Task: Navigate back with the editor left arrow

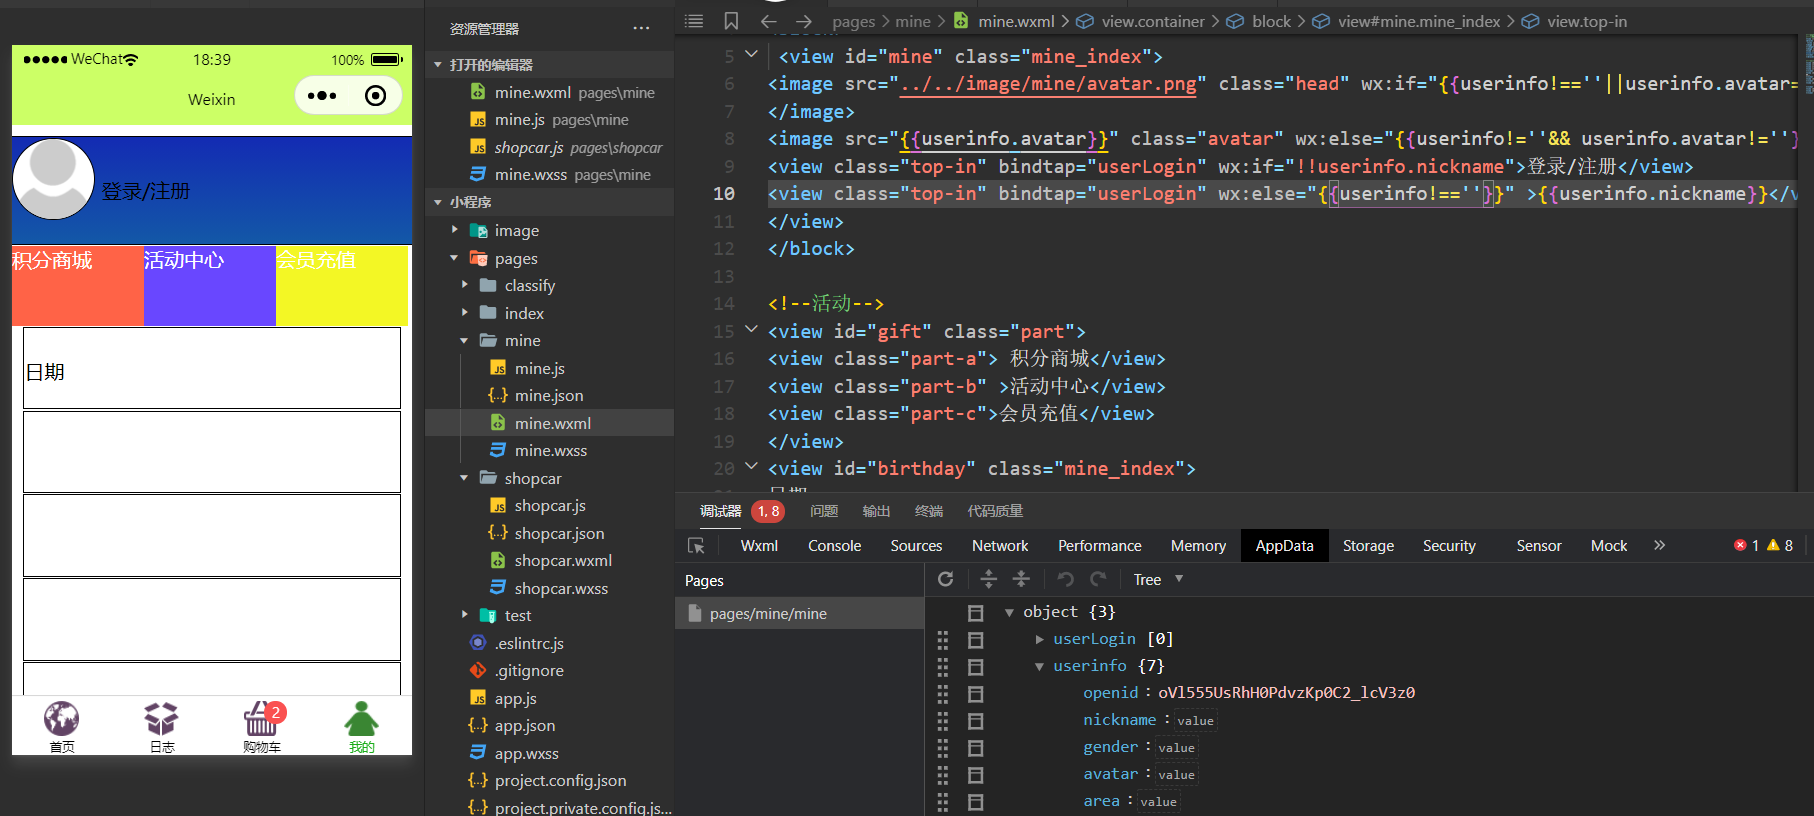Action: pos(768,21)
